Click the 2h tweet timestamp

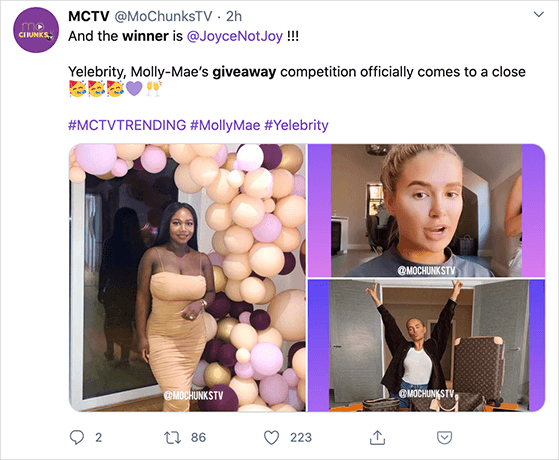pyautogui.click(x=234, y=16)
